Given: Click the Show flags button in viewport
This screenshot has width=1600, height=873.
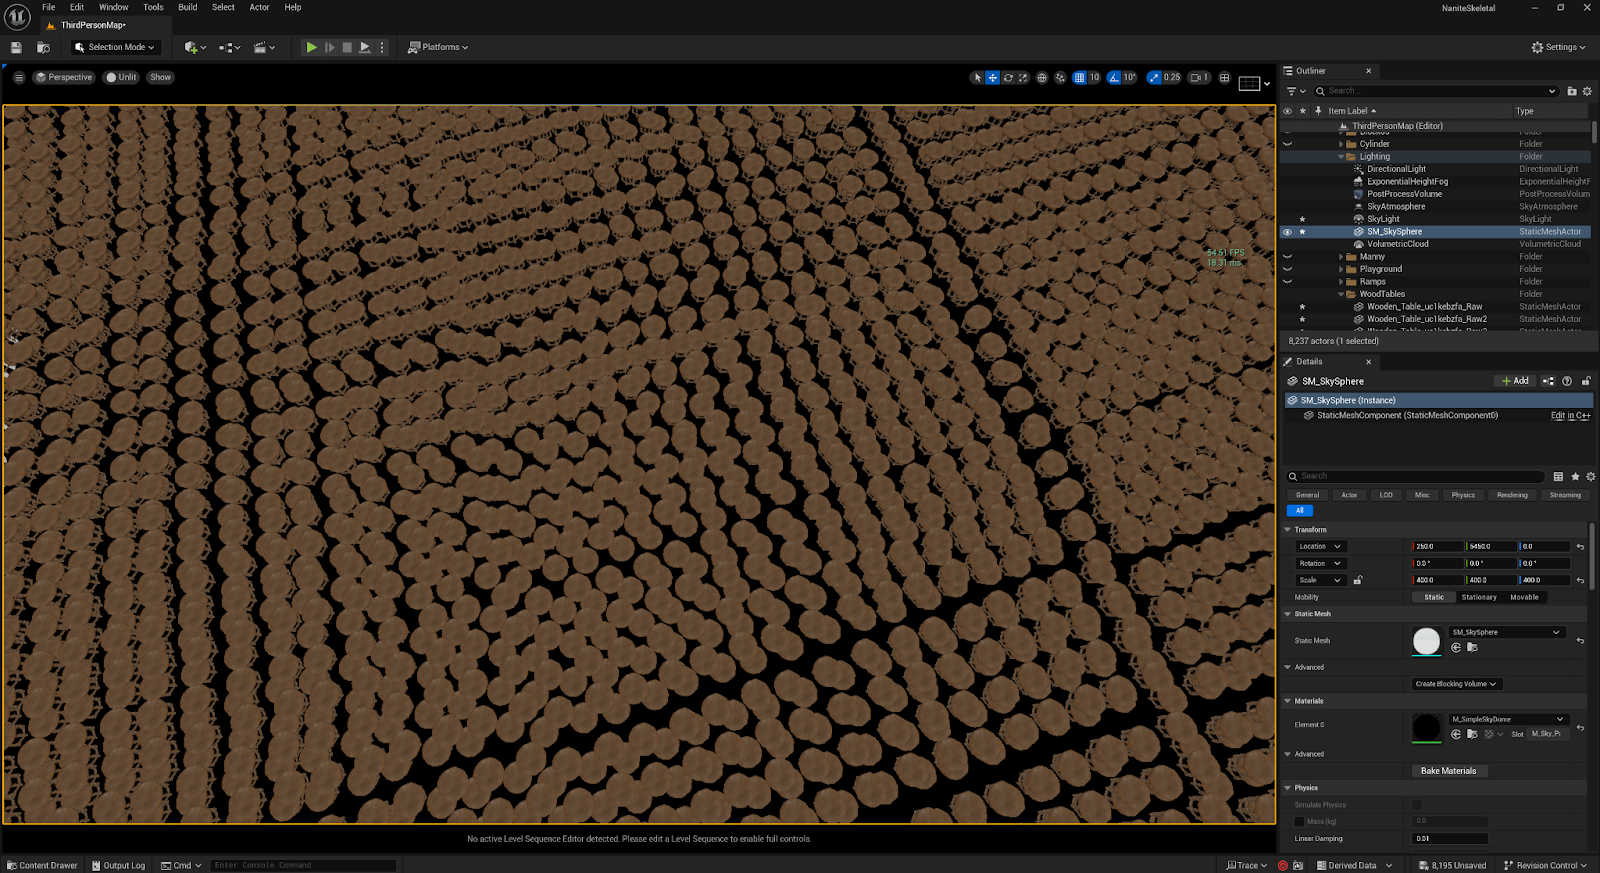Looking at the screenshot, I should pos(160,77).
